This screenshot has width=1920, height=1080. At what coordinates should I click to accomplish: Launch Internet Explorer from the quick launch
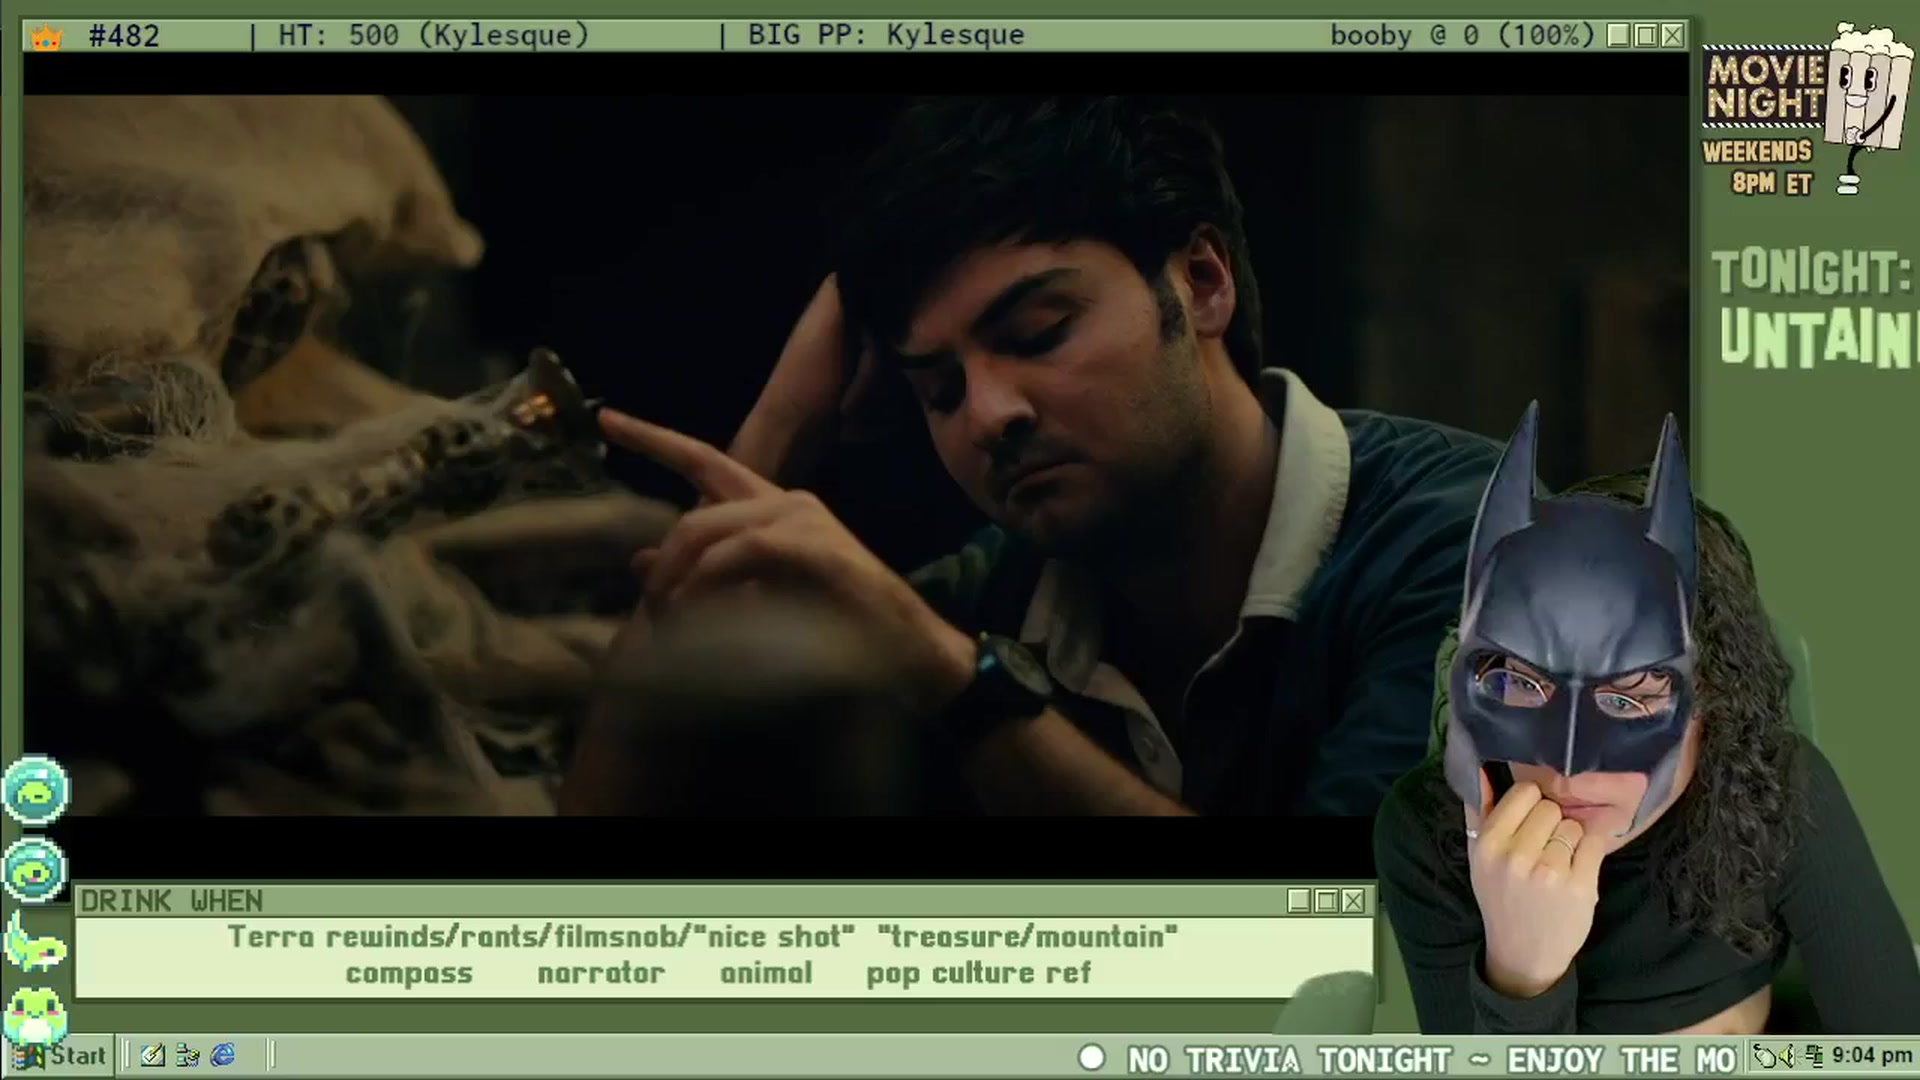point(222,1055)
